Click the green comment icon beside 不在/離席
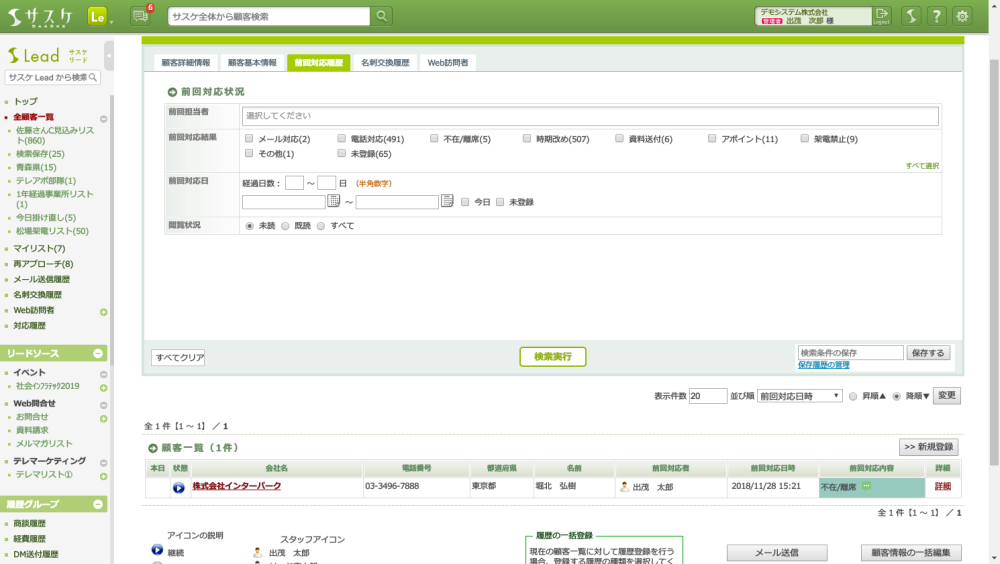 (x=866, y=486)
